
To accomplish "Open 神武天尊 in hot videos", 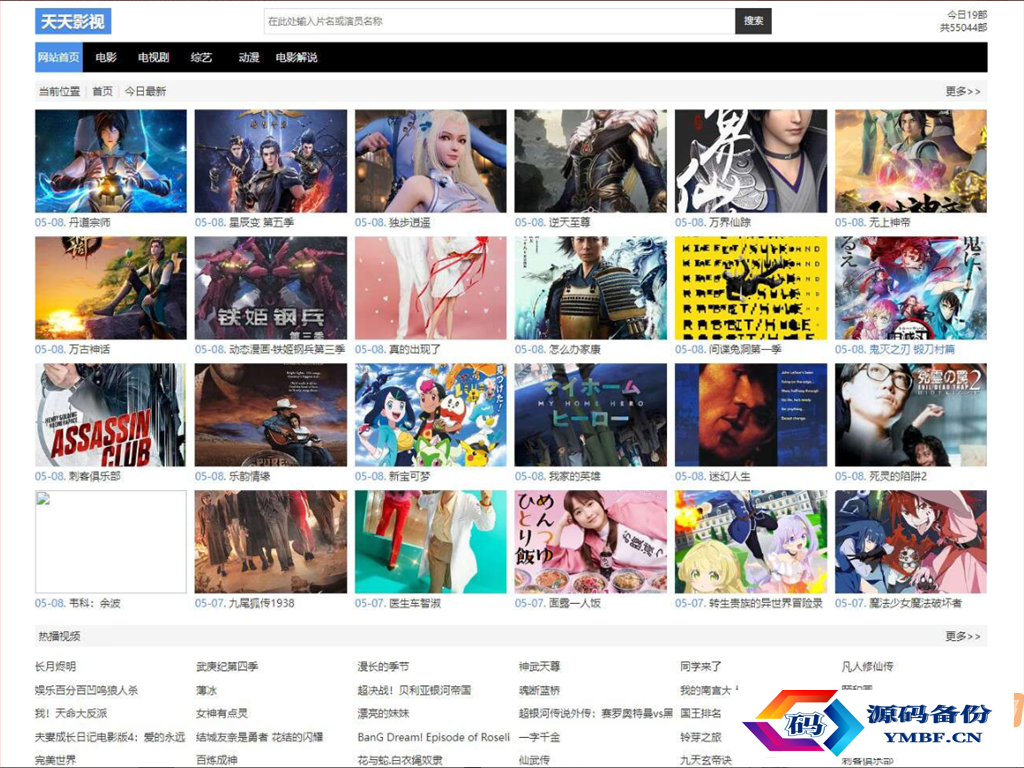I will pyautogui.click(x=539, y=667).
